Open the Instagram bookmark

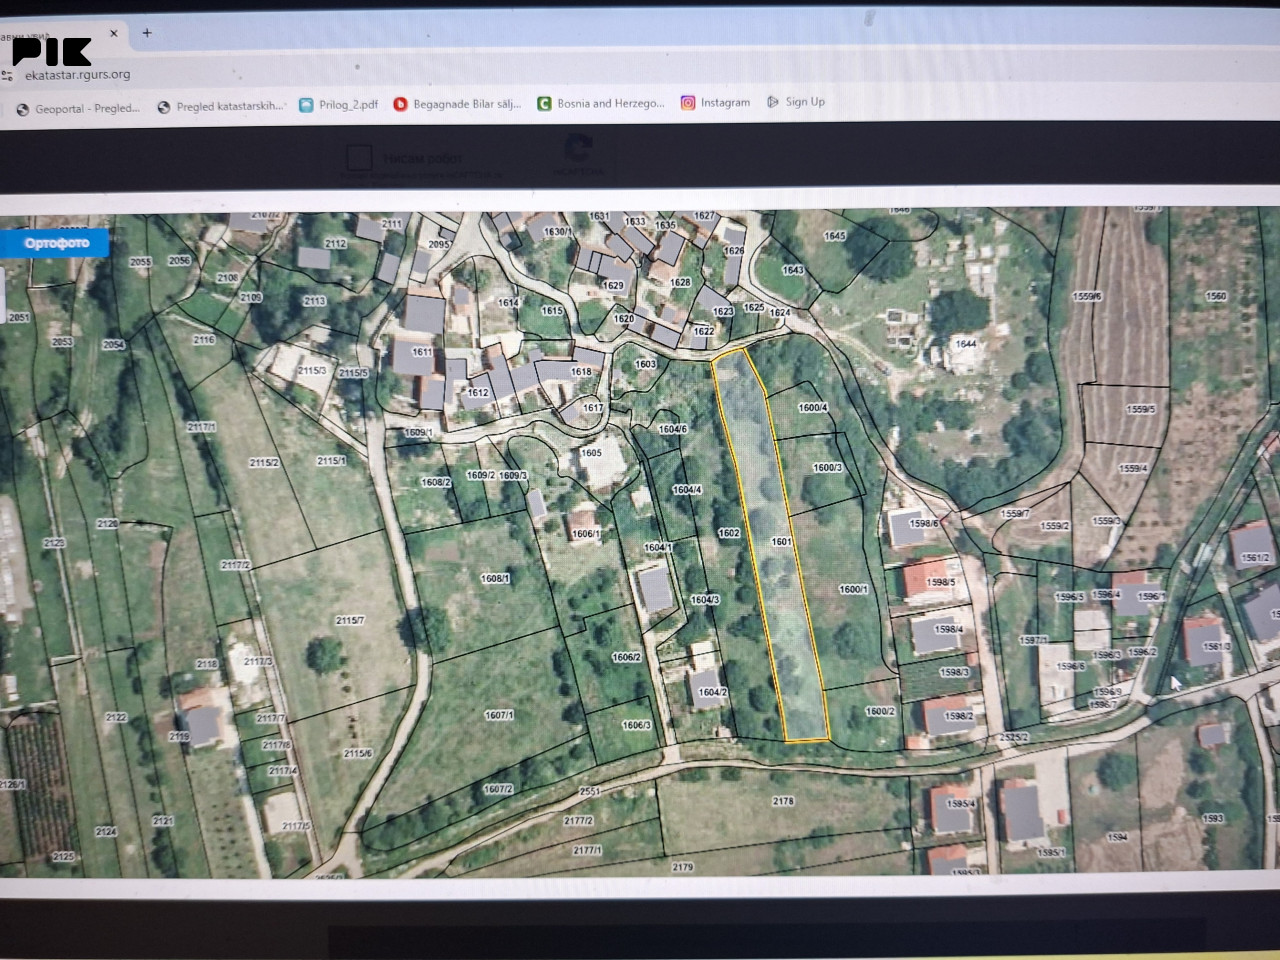(x=716, y=102)
